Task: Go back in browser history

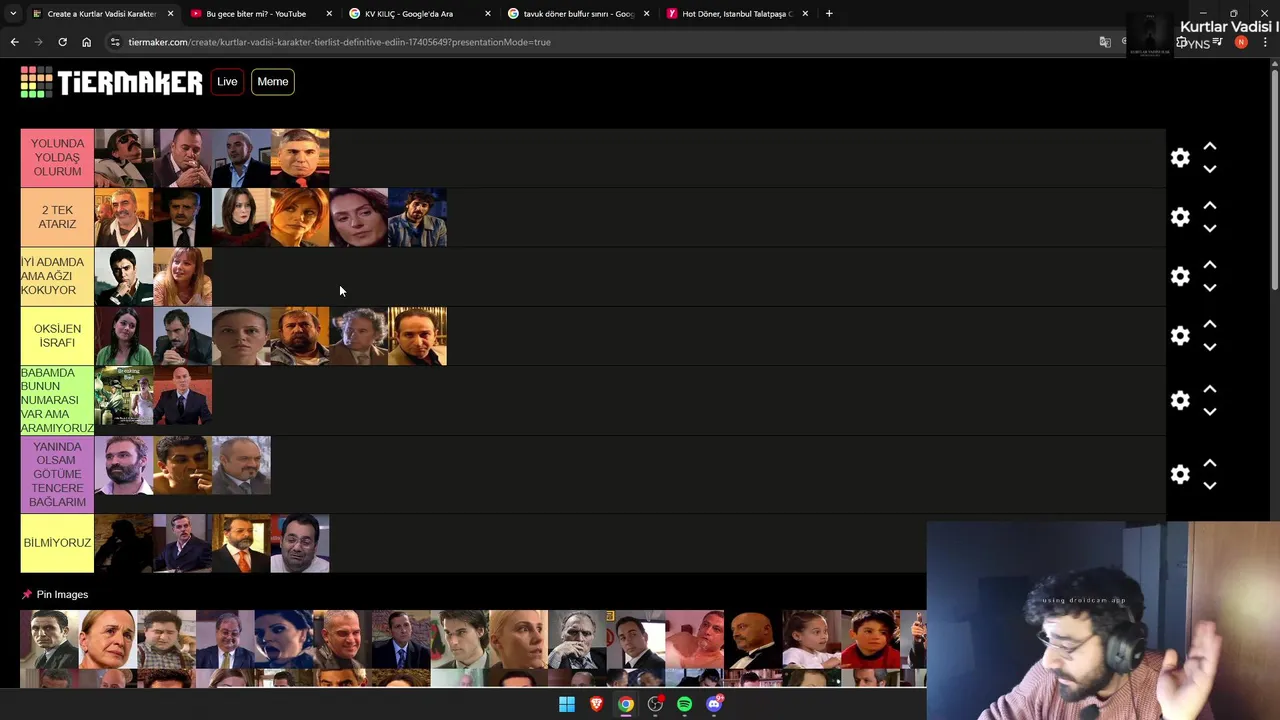Action: click(x=14, y=42)
